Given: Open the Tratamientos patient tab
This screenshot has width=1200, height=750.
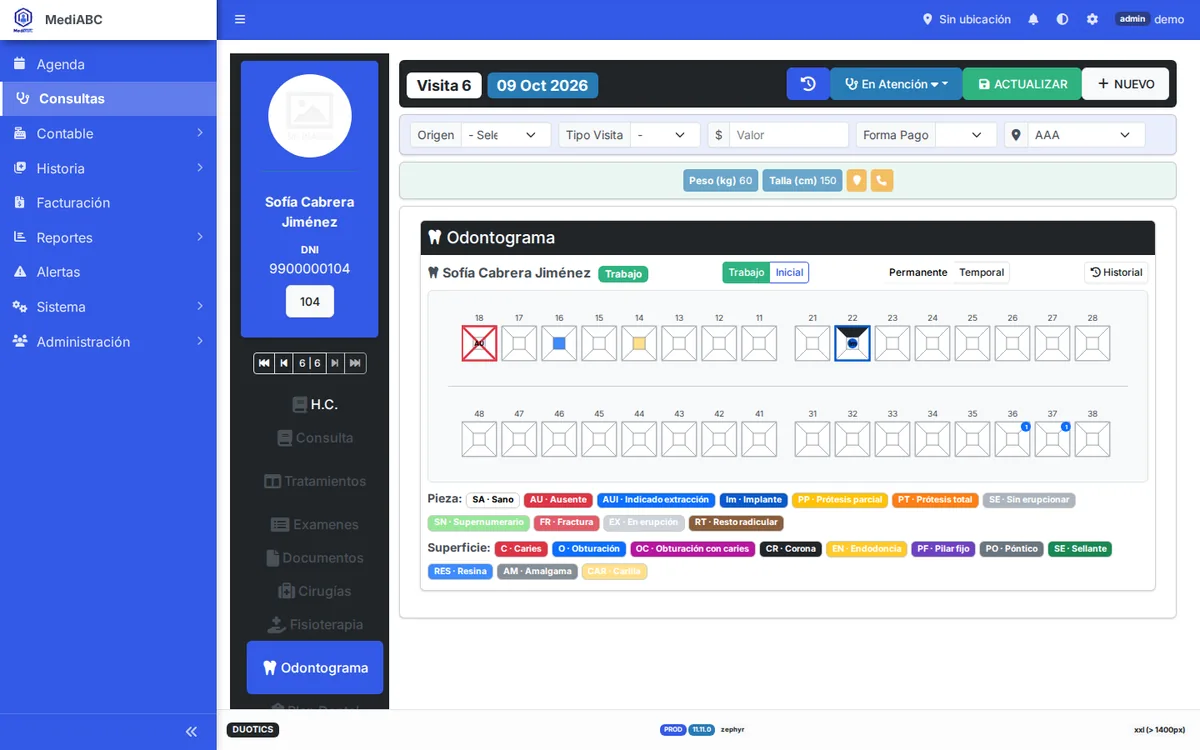Looking at the screenshot, I should click(315, 481).
